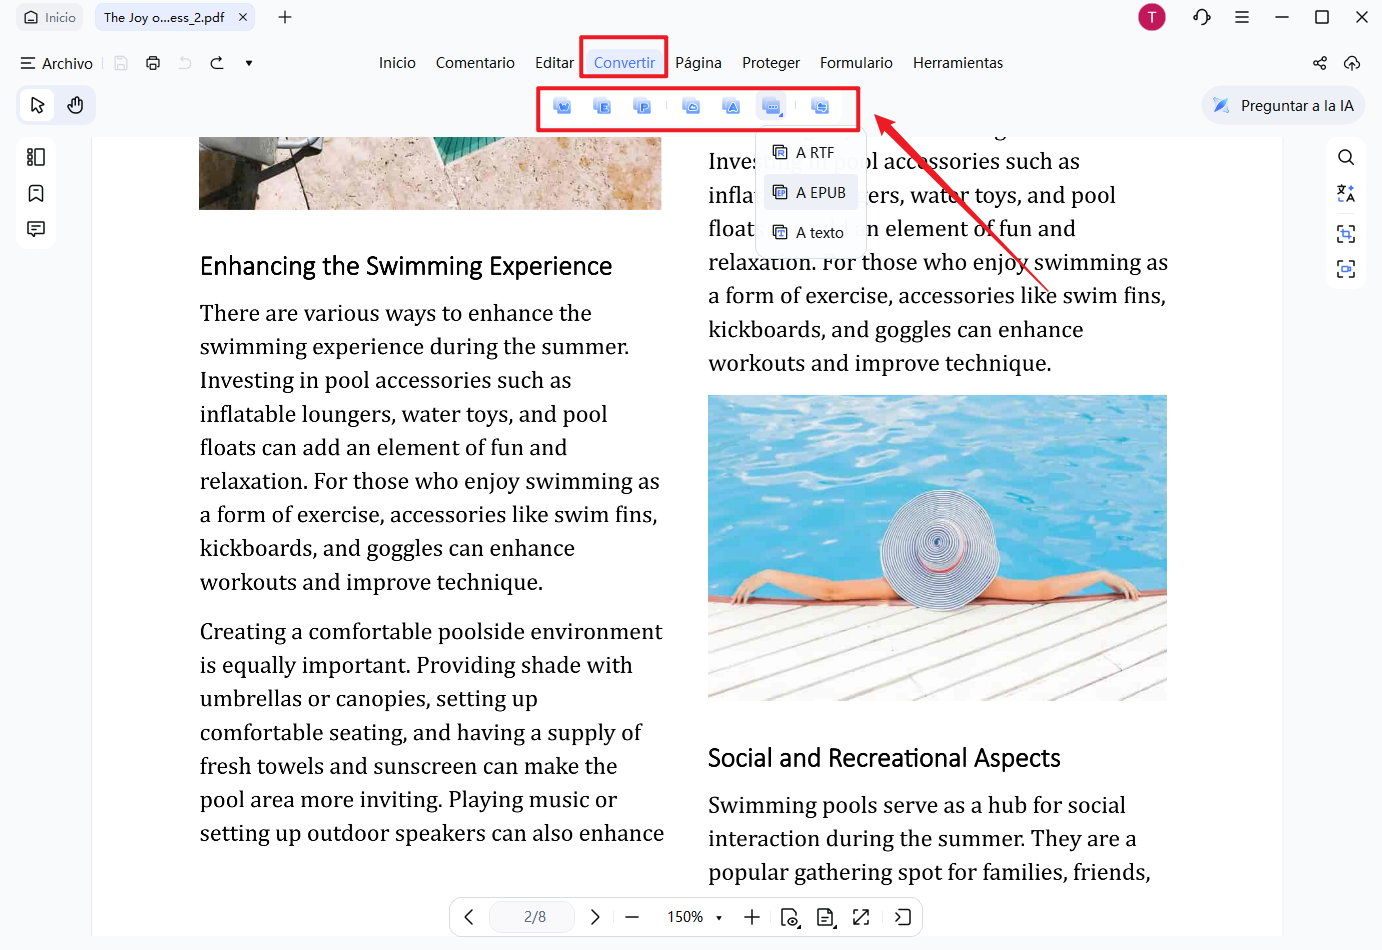The height and width of the screenshot is (950, 1382).
Task: Click the page number field 2/8
Action: point(534,917)
